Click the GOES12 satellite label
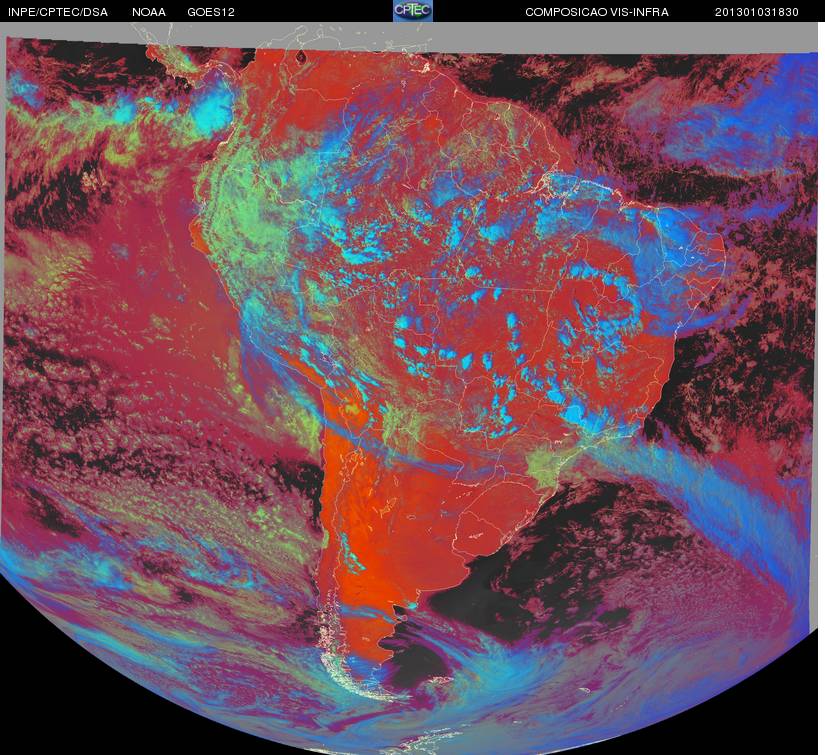 [211, 12]
